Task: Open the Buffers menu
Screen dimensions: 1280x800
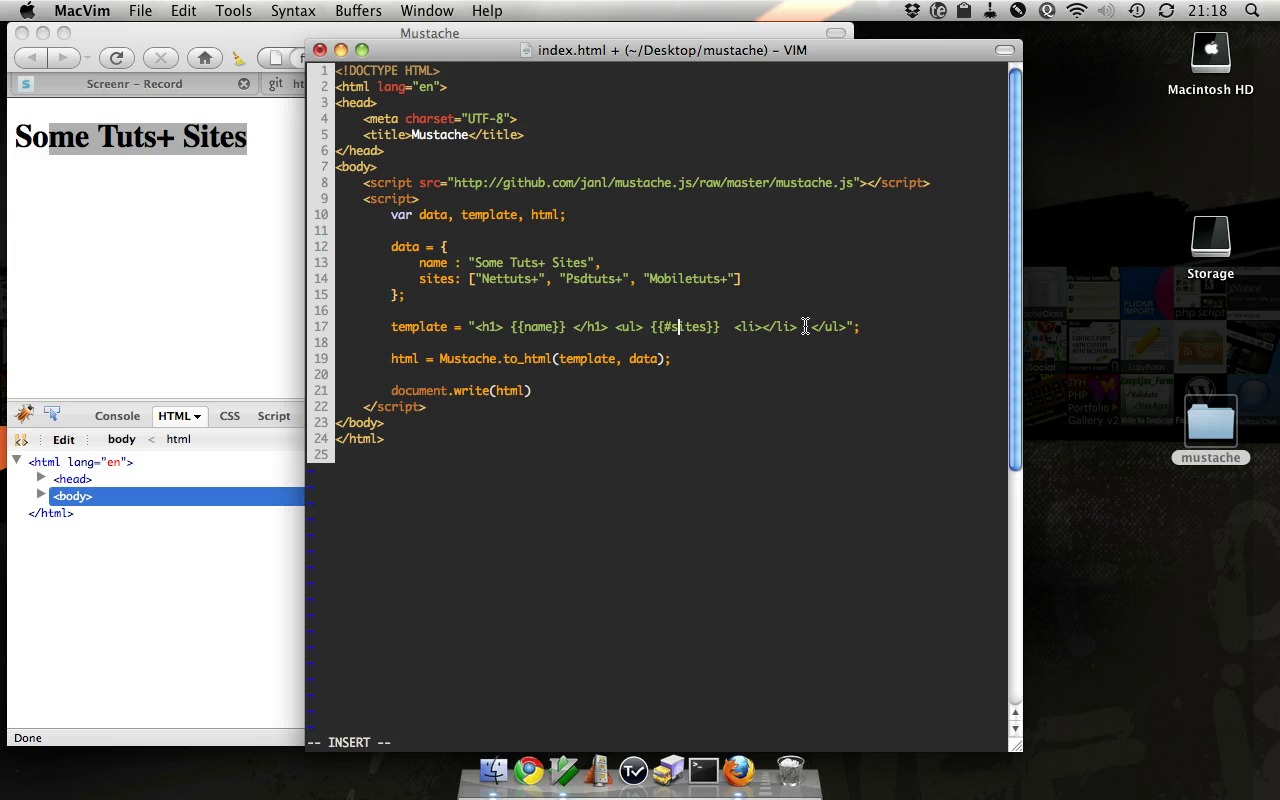Action: tap(358, 10)
